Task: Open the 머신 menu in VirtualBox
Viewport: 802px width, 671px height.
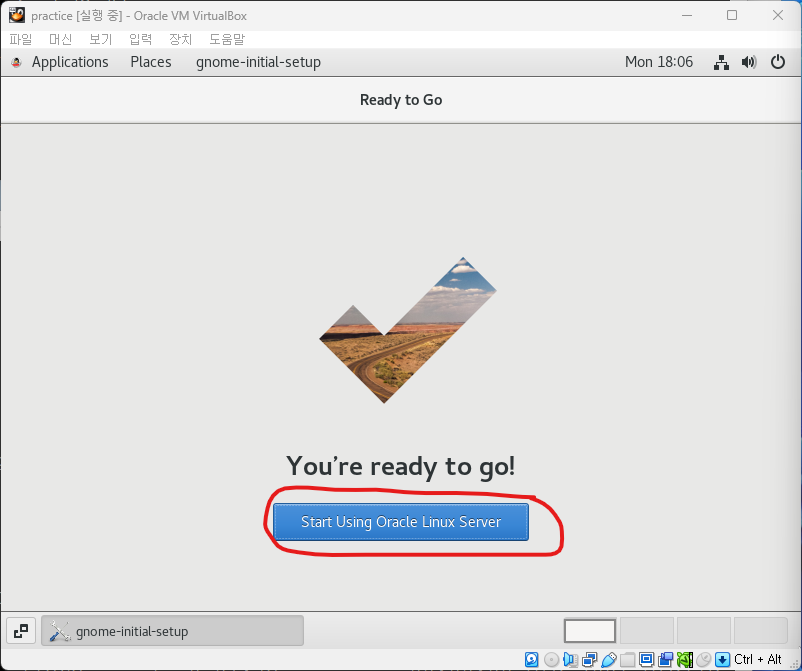Action: (60, 39)
